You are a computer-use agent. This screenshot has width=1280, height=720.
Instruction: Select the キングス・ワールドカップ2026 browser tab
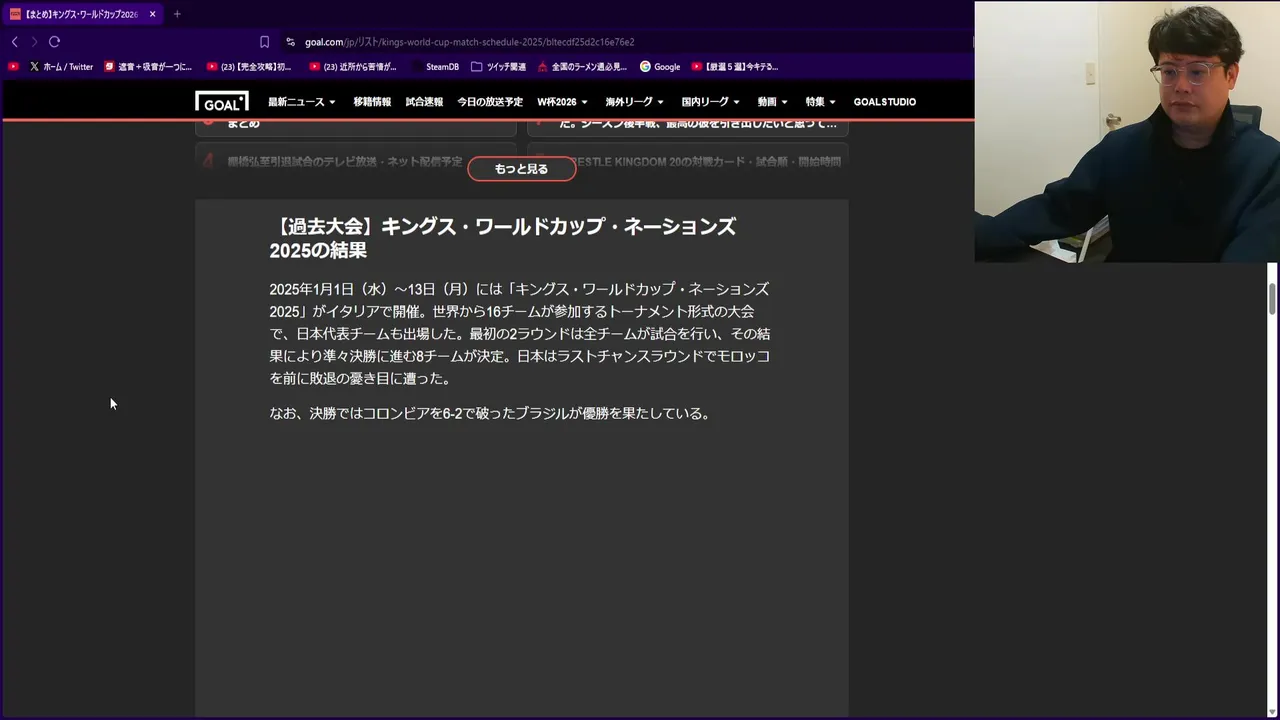[82, 14]
